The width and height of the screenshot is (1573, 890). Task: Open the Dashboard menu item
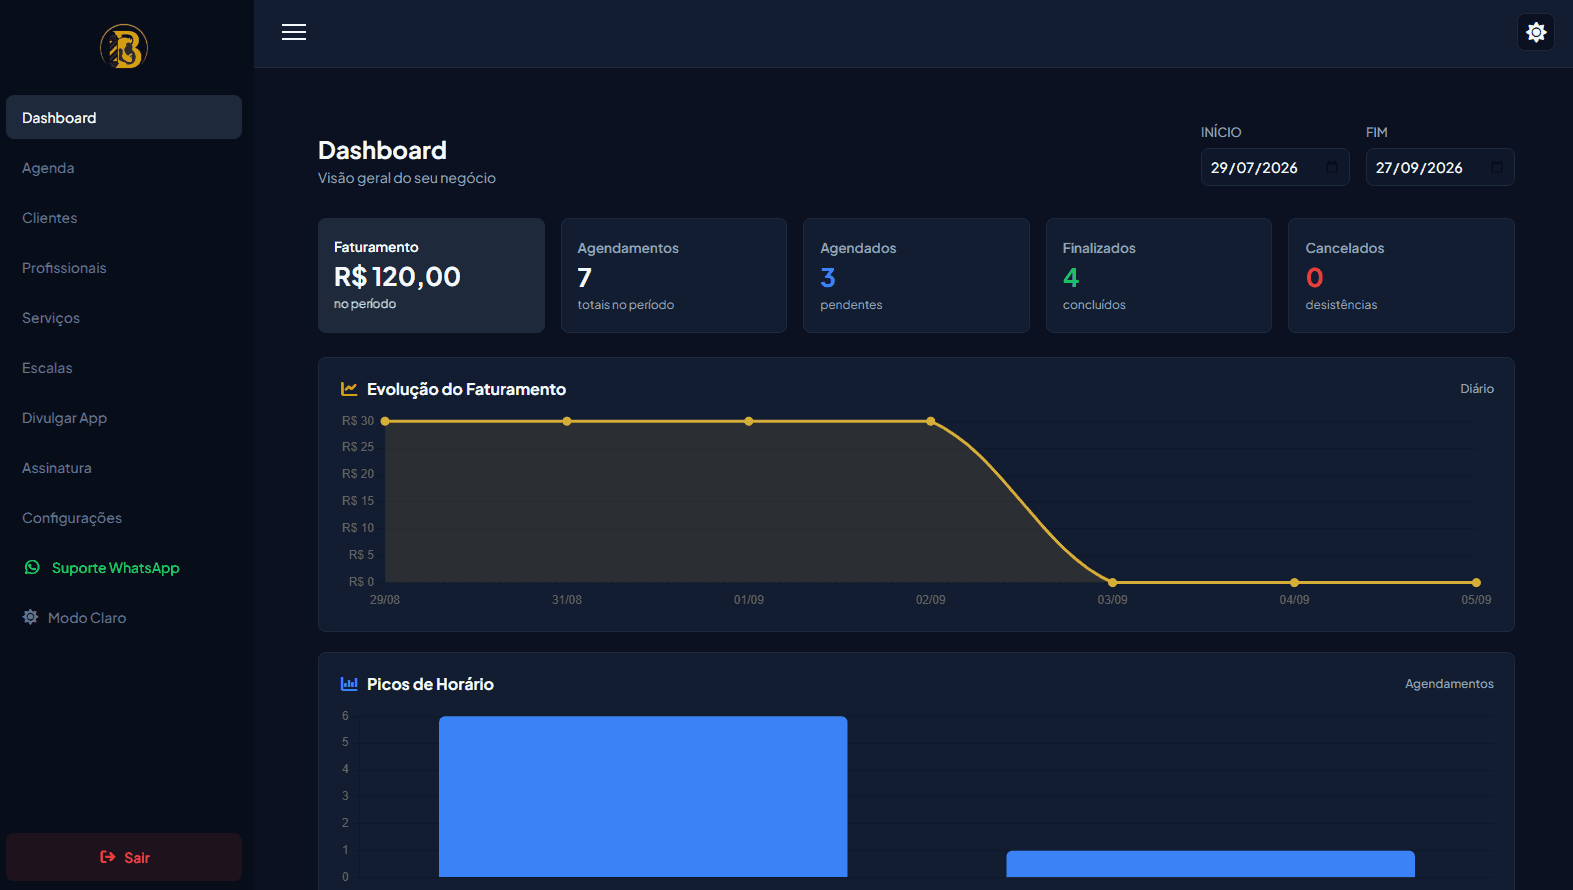pyautogui.click(x=124, y=117)
